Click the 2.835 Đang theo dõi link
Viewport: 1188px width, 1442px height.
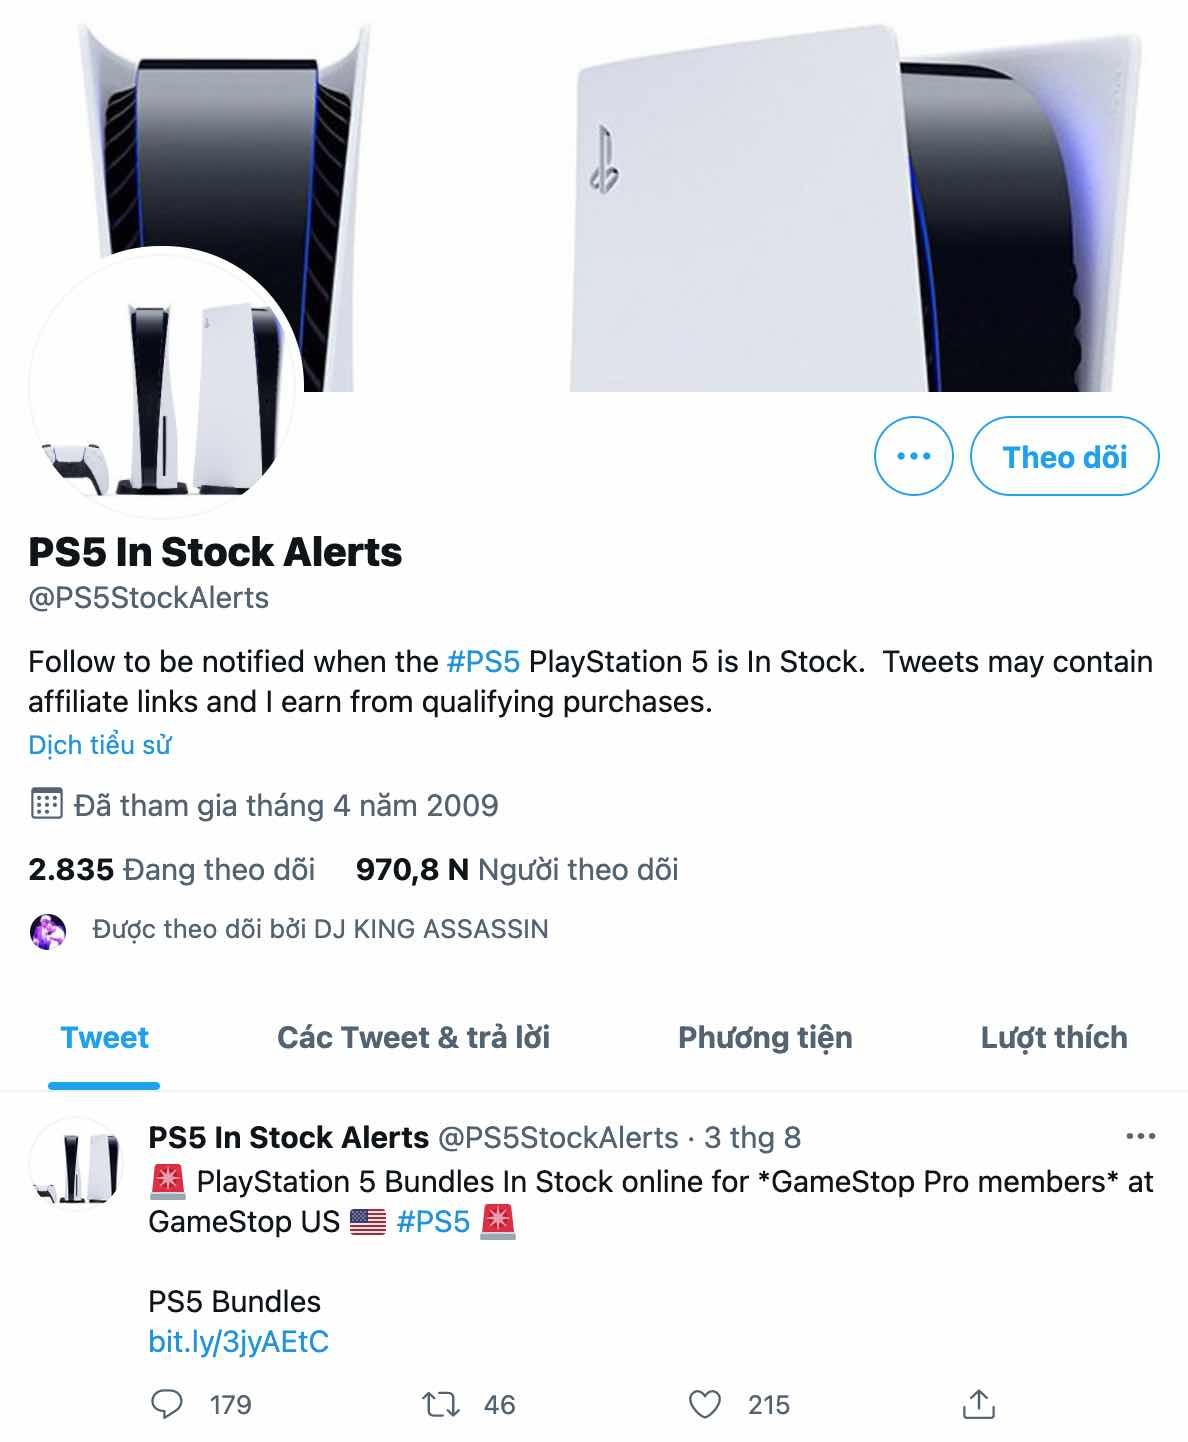171,869
